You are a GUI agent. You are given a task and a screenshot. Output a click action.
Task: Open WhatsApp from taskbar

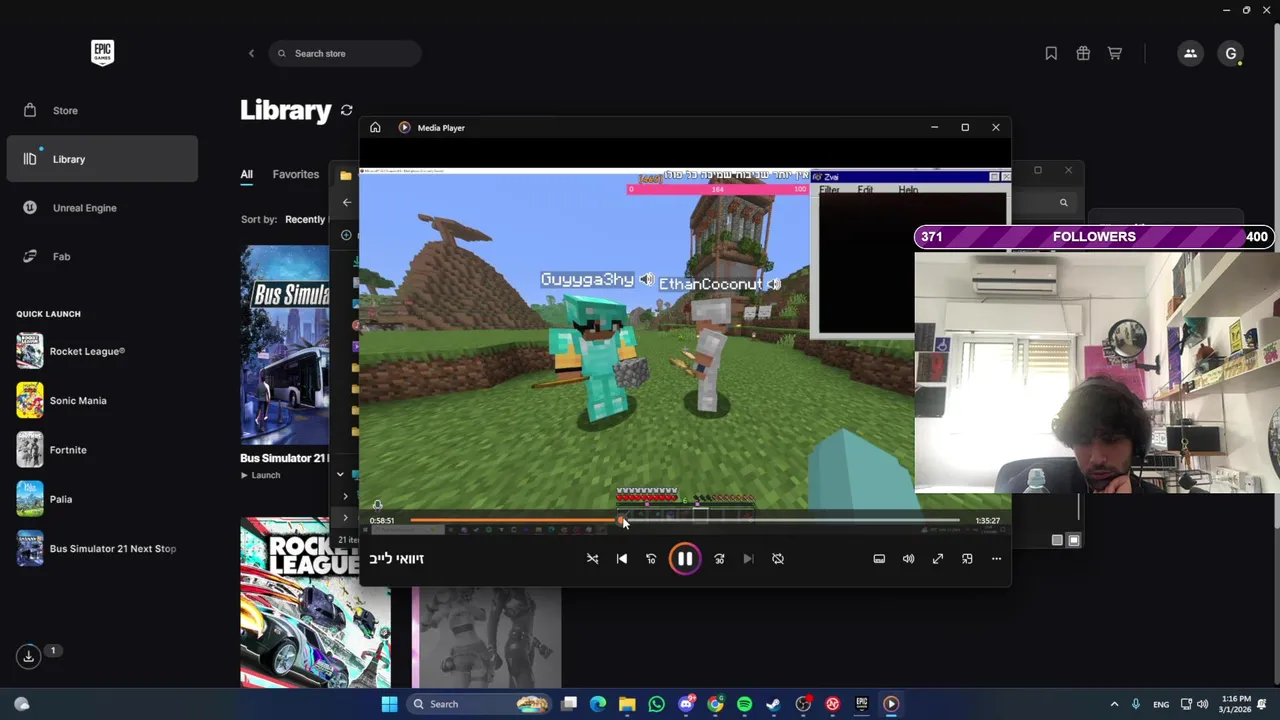coord(656,704)
